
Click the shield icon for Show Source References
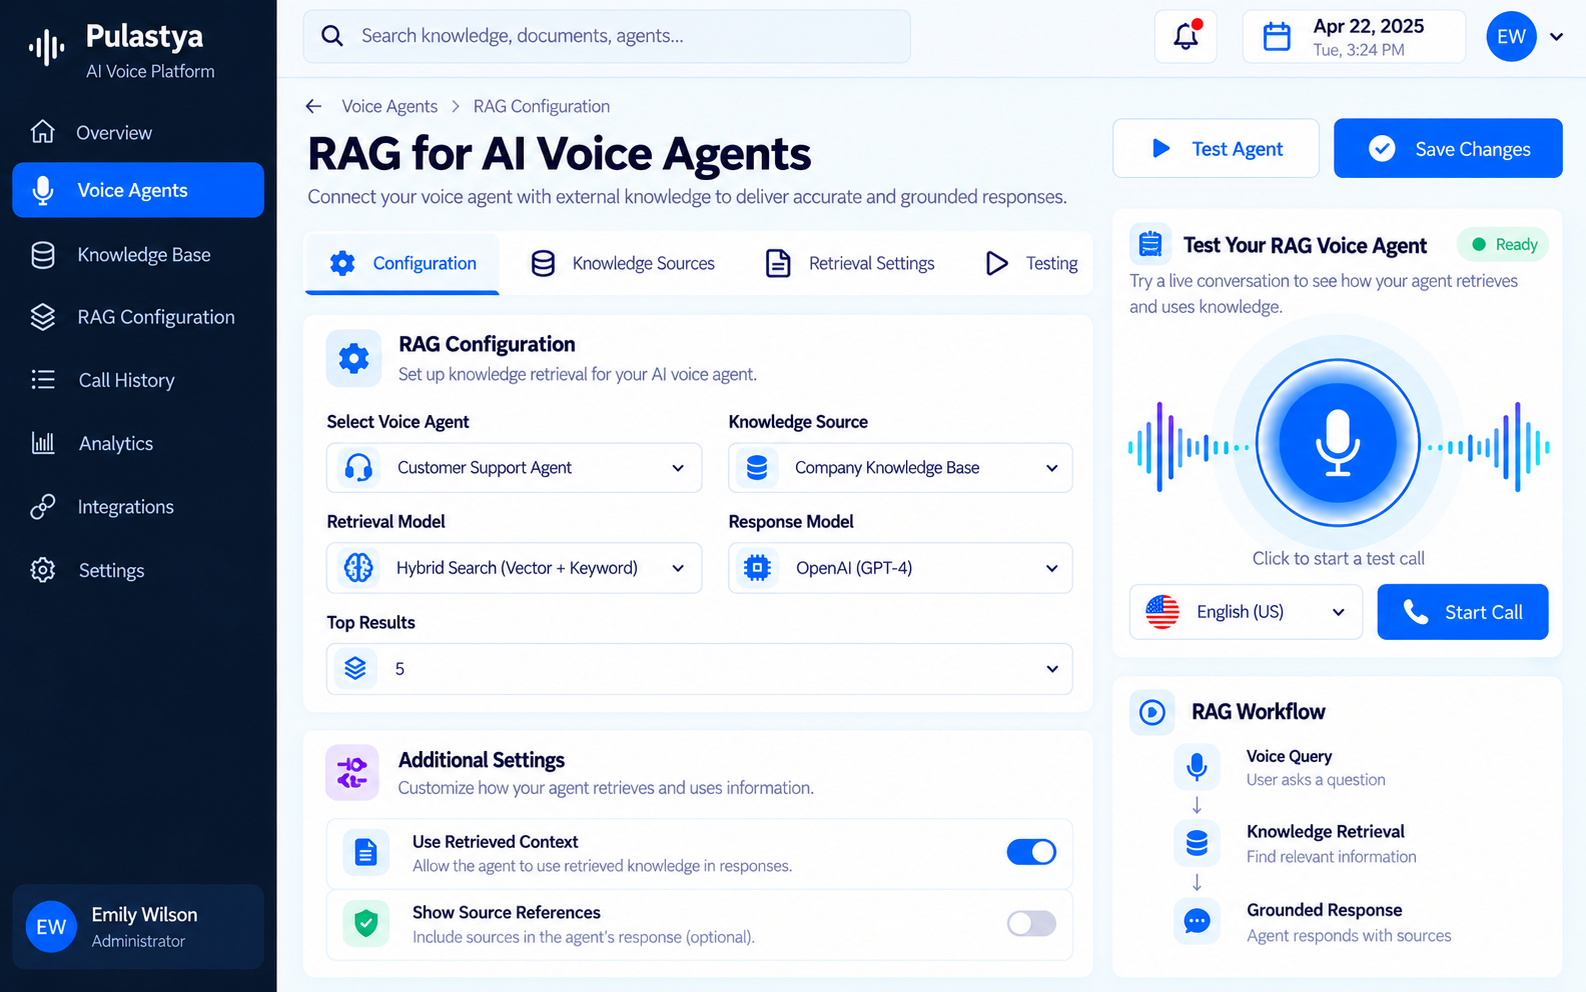pyautogui.click(x=366, y=923)
